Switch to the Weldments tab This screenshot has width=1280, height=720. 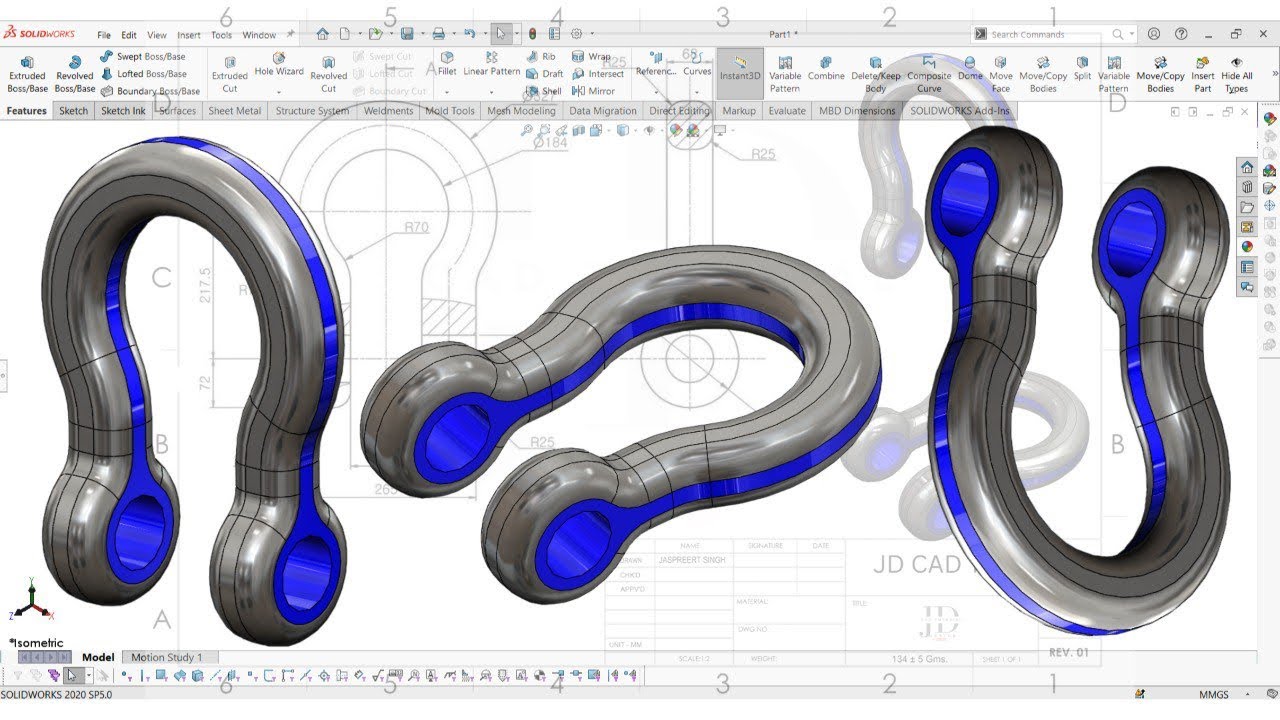(x=388, y=111)
